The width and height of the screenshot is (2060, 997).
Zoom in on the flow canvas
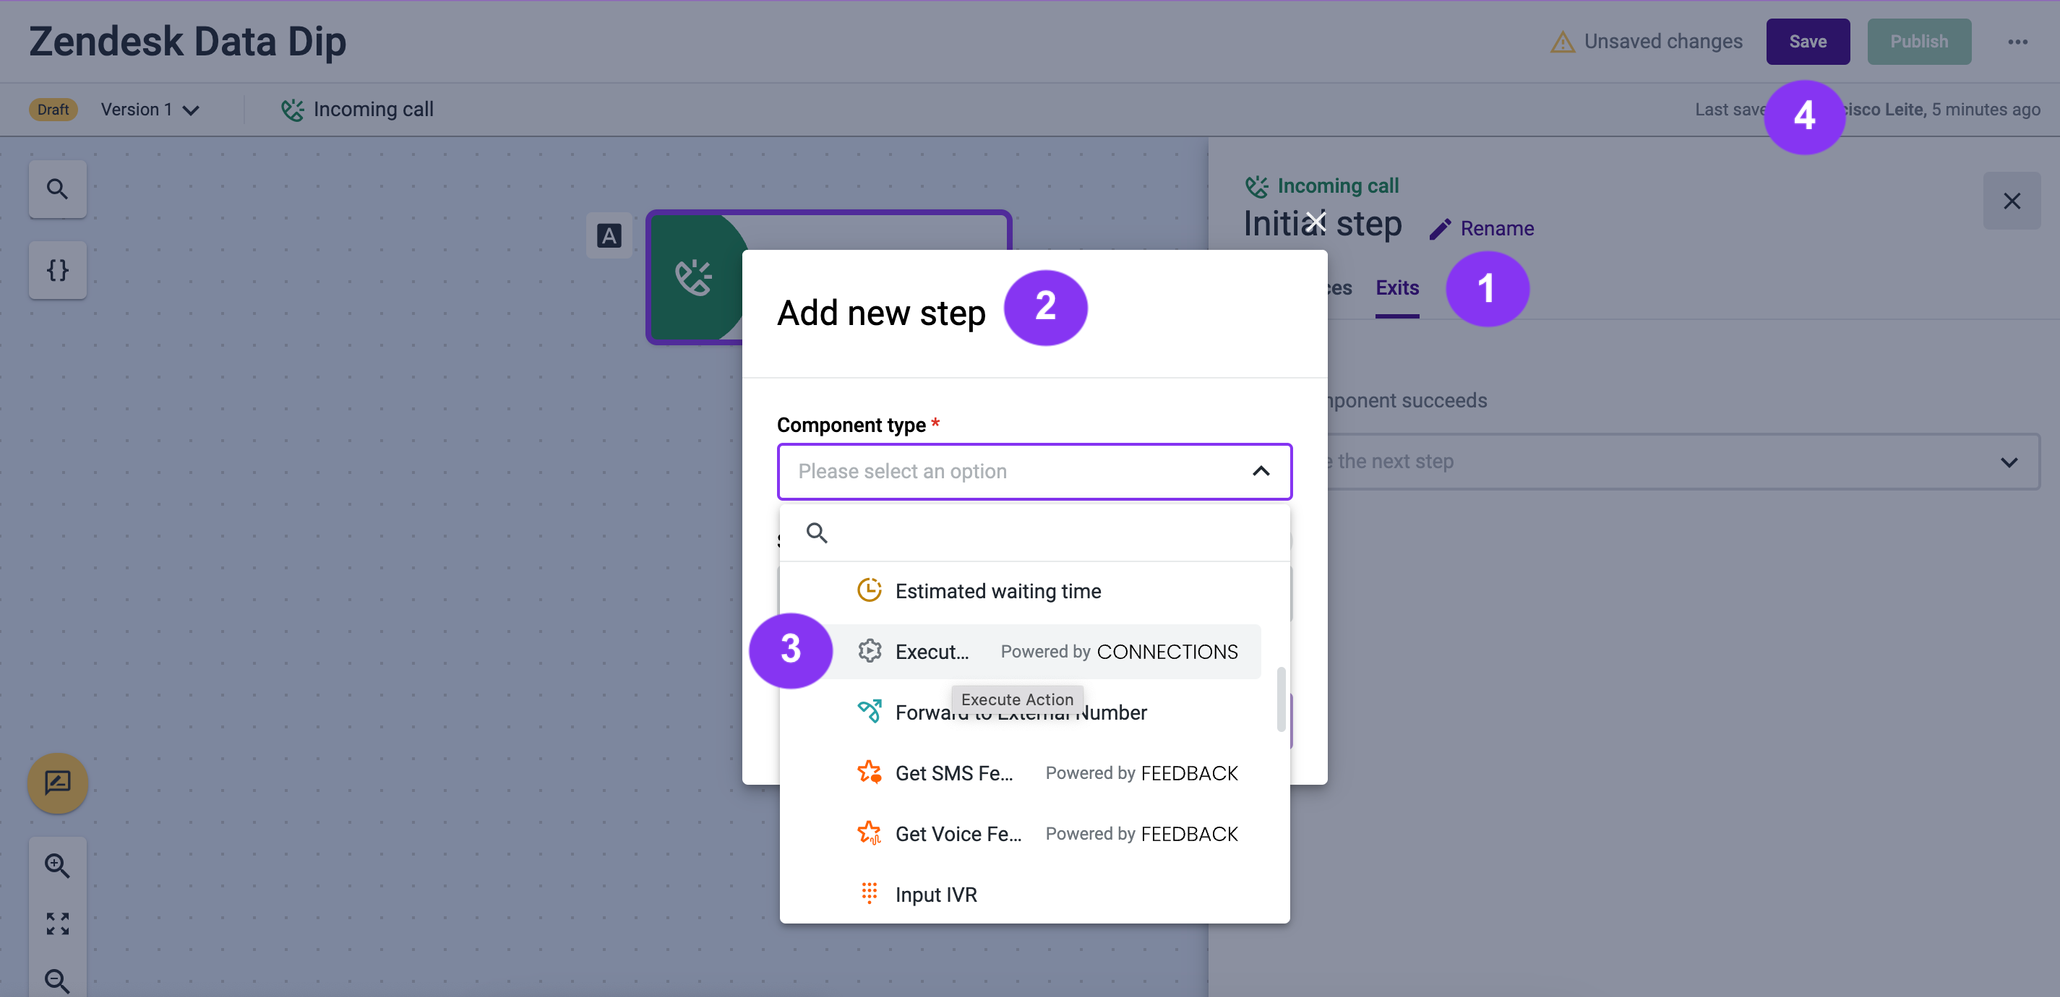(57, 865)
